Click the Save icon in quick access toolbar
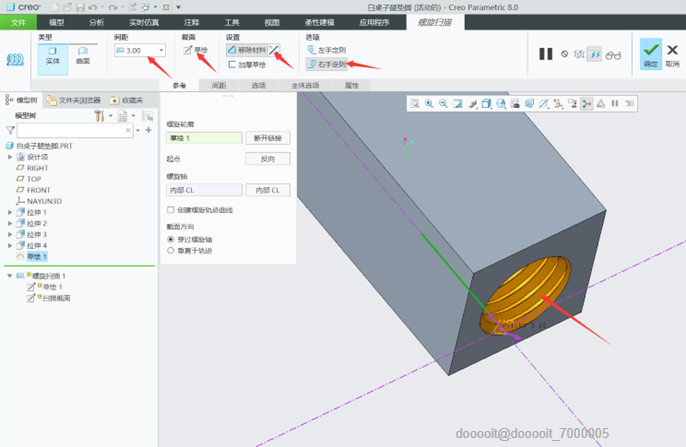Image resolution: width=686 pixels, height=447 pixels. tap(80, 7)
